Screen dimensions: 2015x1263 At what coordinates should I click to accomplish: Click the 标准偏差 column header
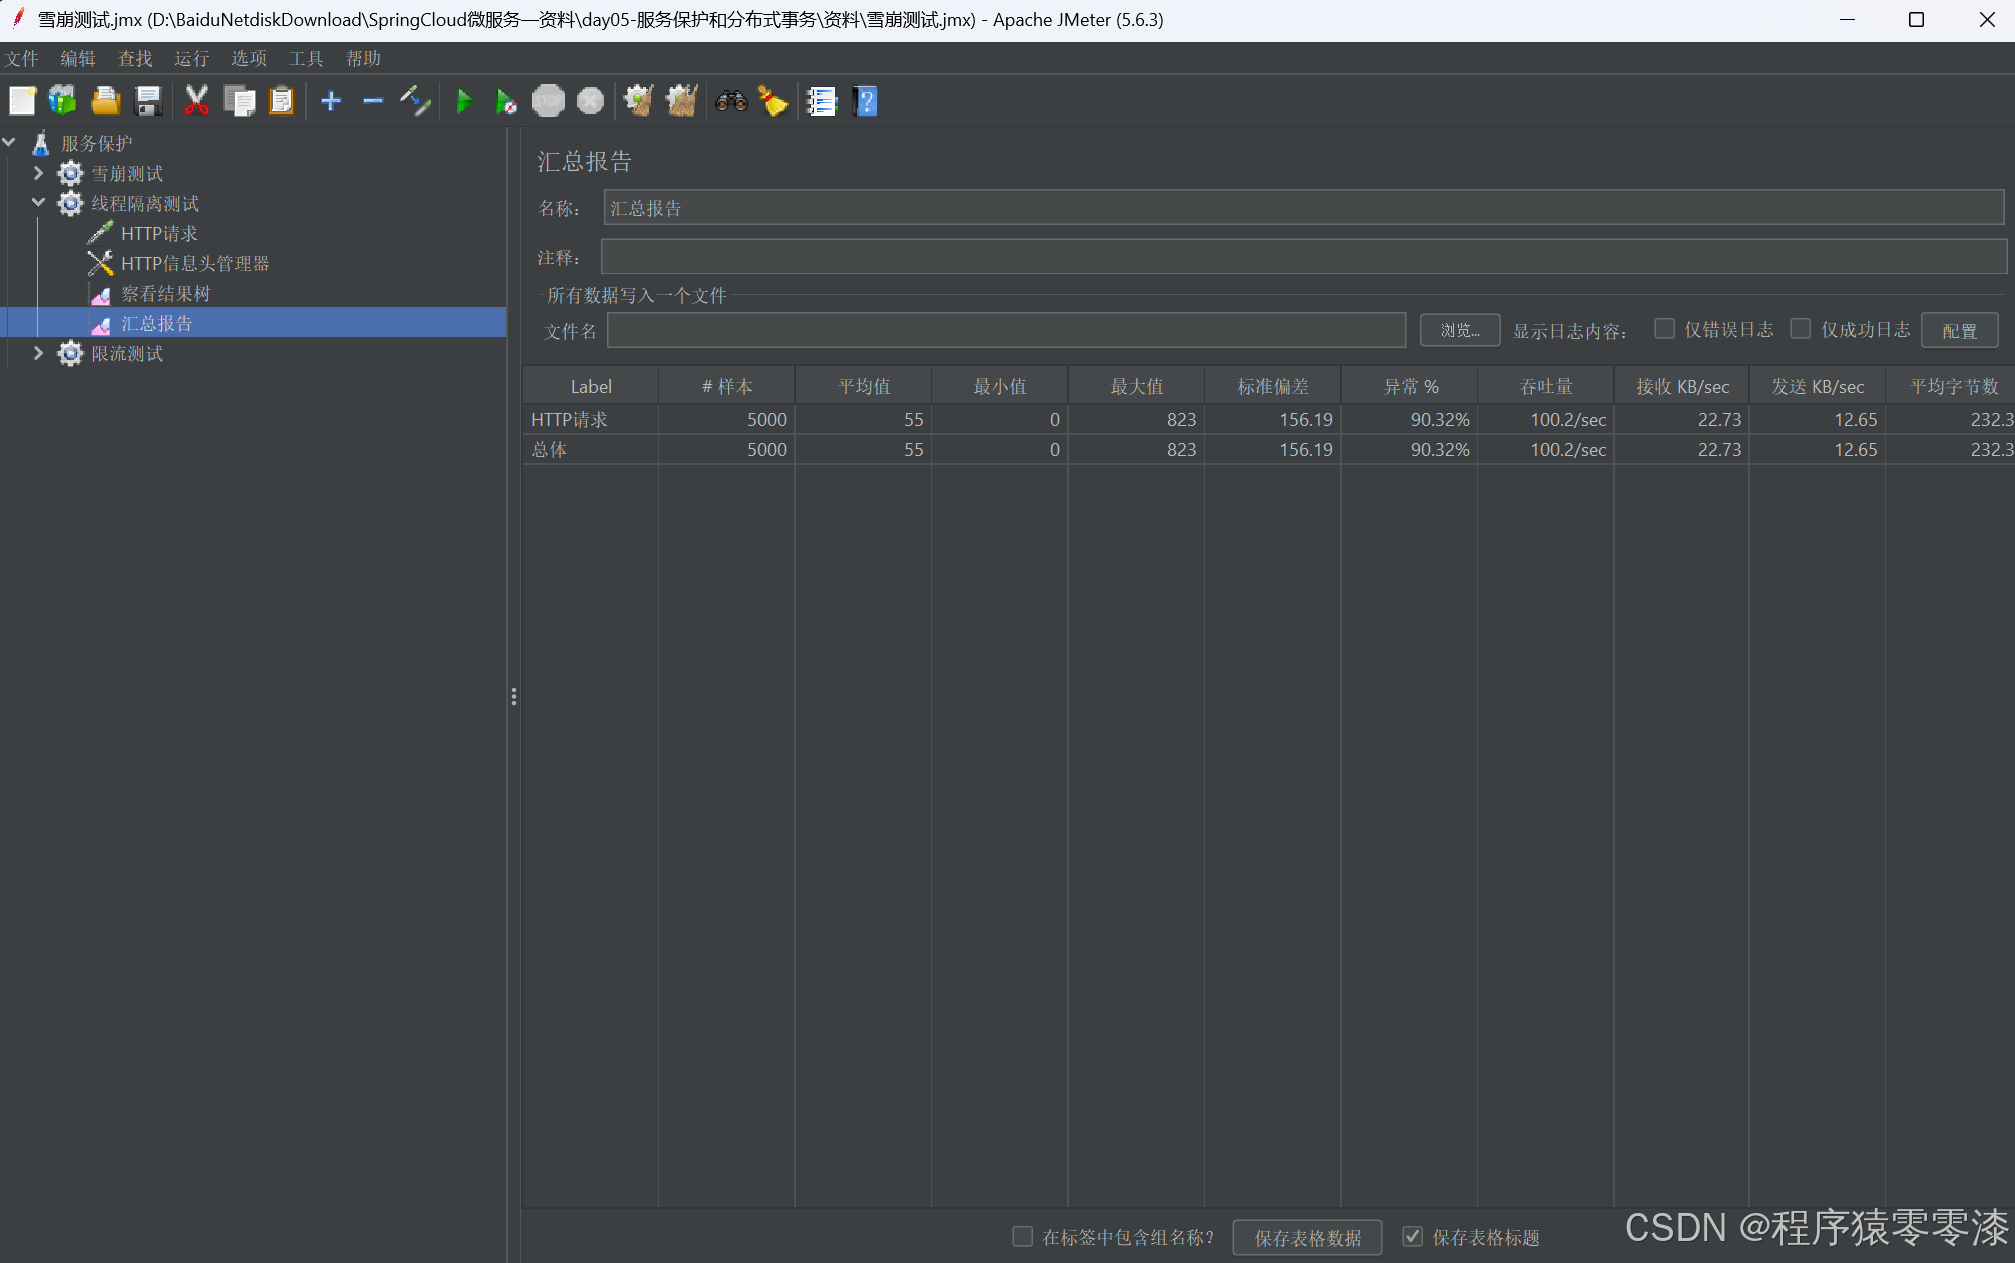coord(1273,386)
